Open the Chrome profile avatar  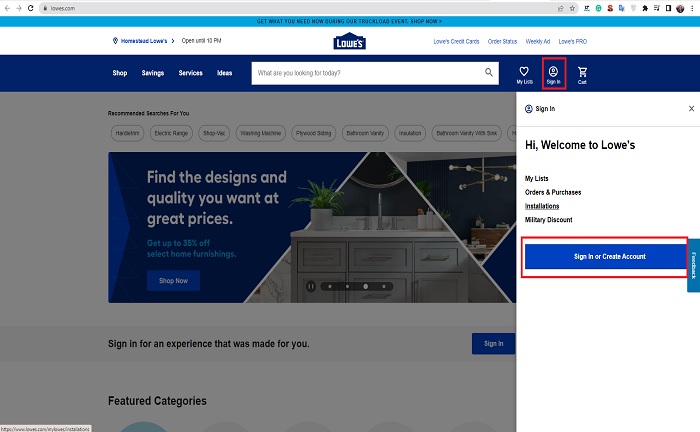click(x=680, y=8)
